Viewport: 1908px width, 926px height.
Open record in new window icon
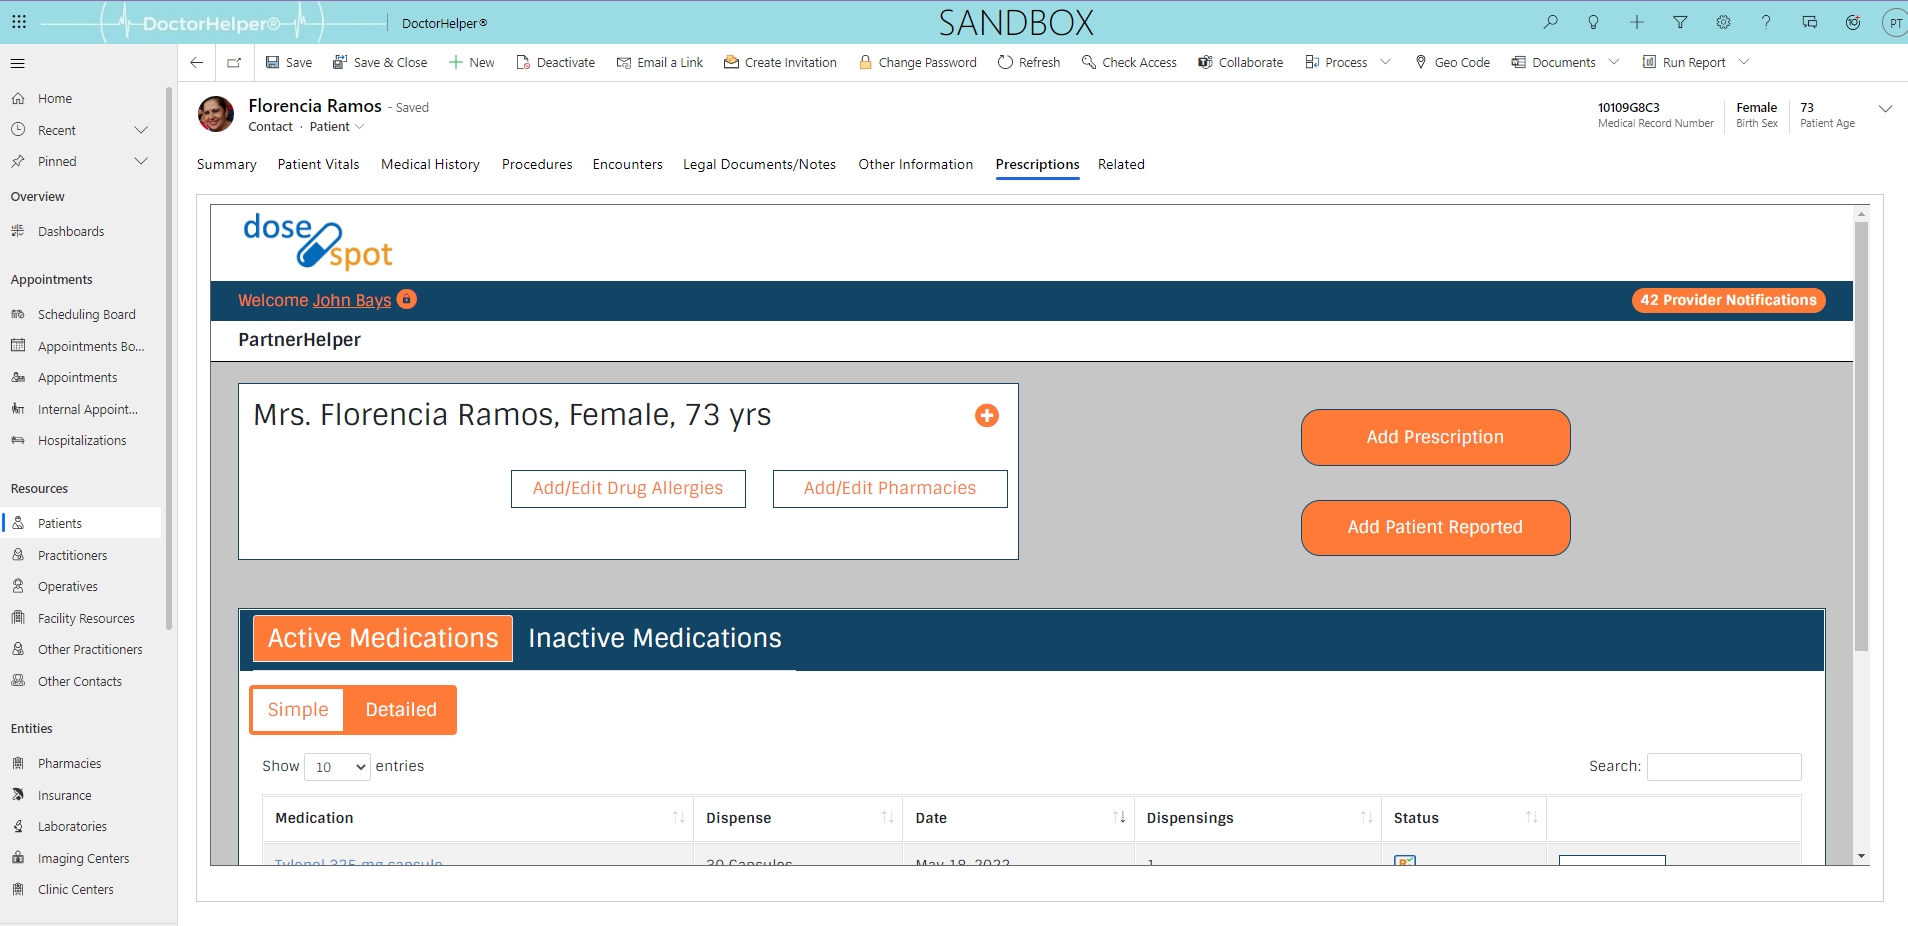pyautogui.click(x=234, y=62)
